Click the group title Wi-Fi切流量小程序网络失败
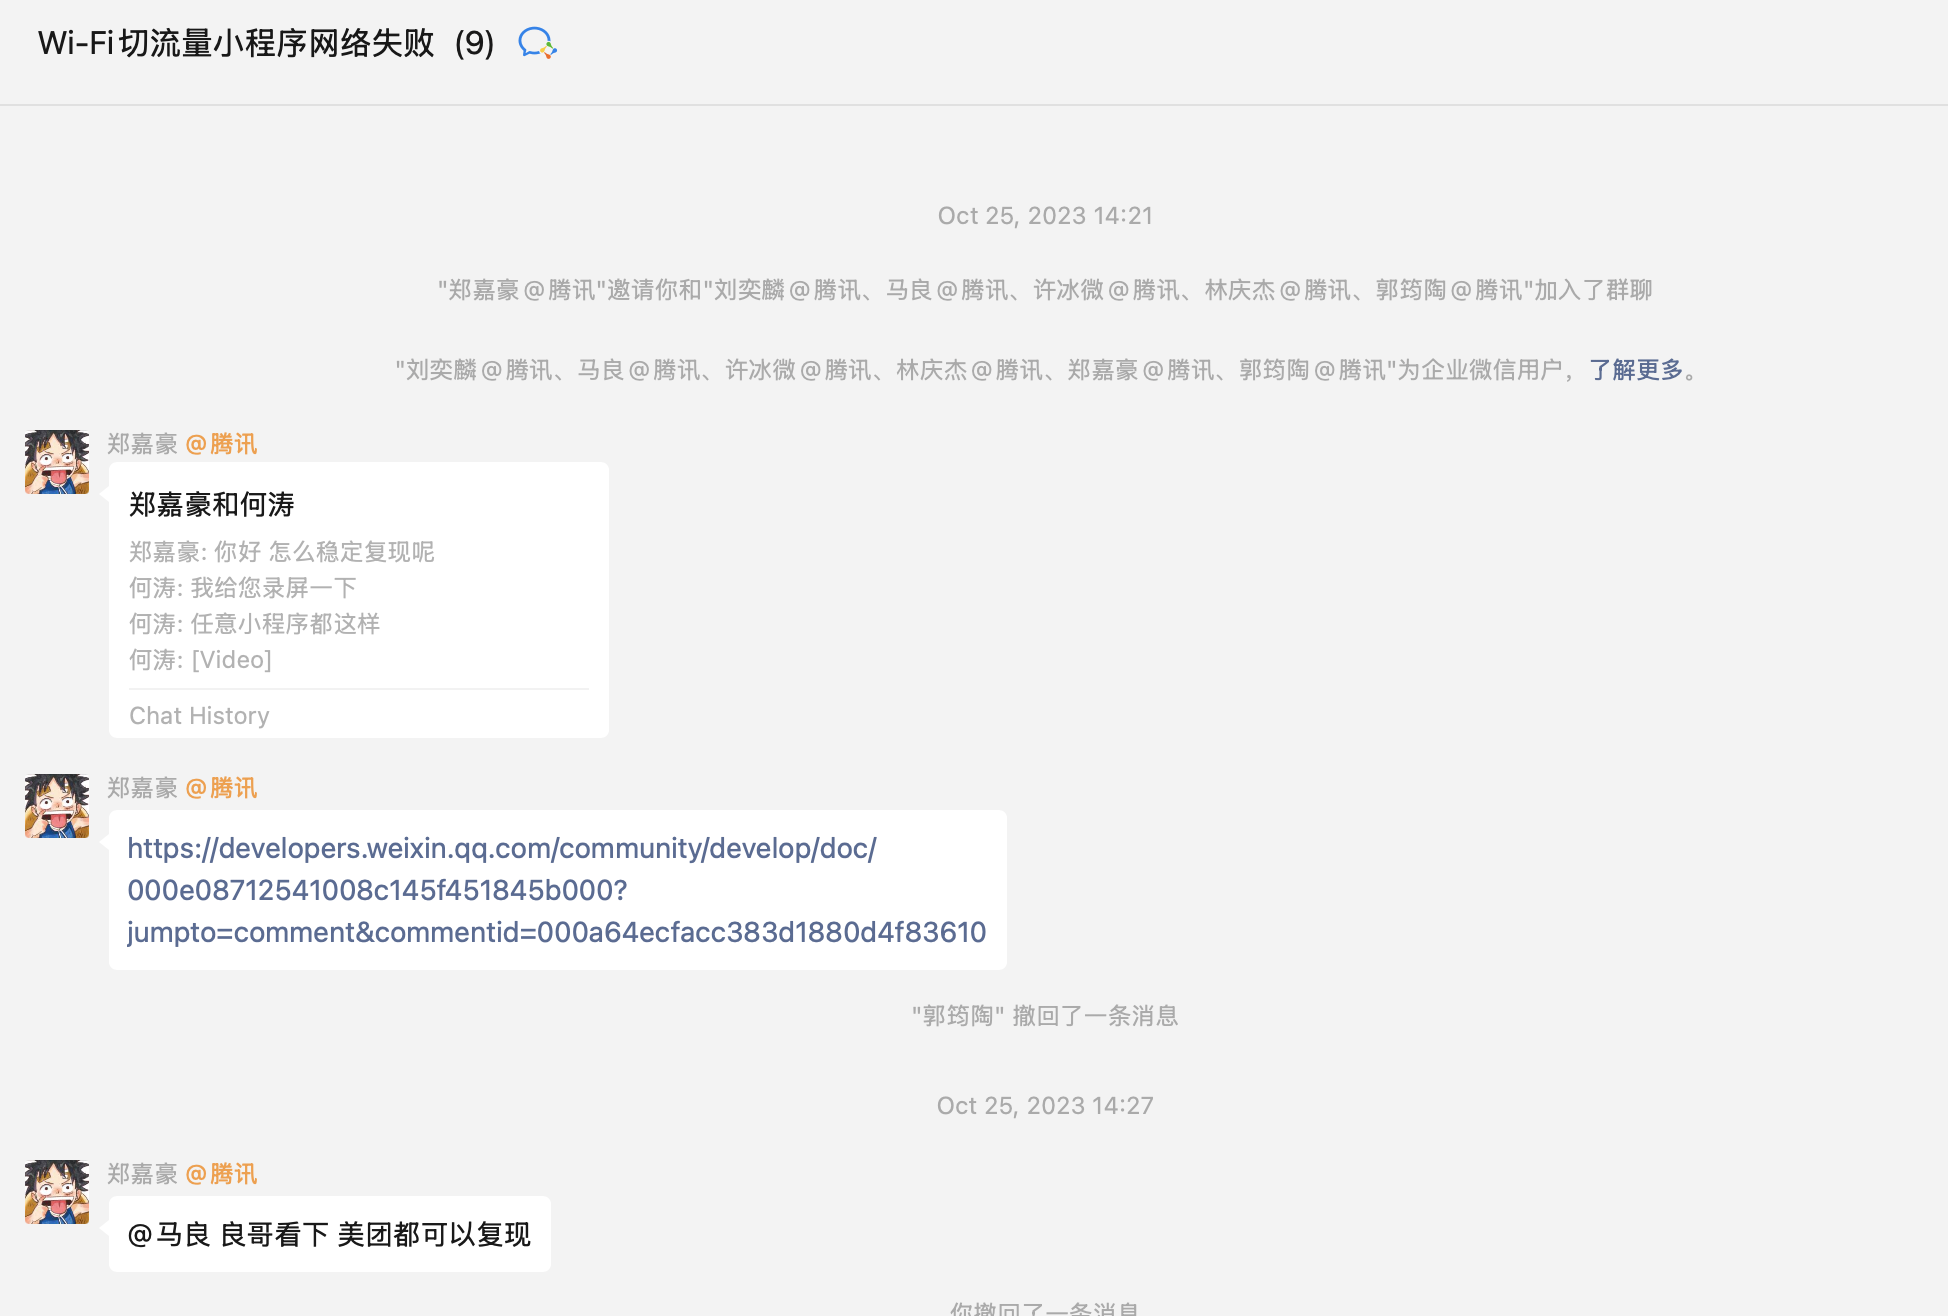Screen dimensions: 1948x1316 point(236,43)
